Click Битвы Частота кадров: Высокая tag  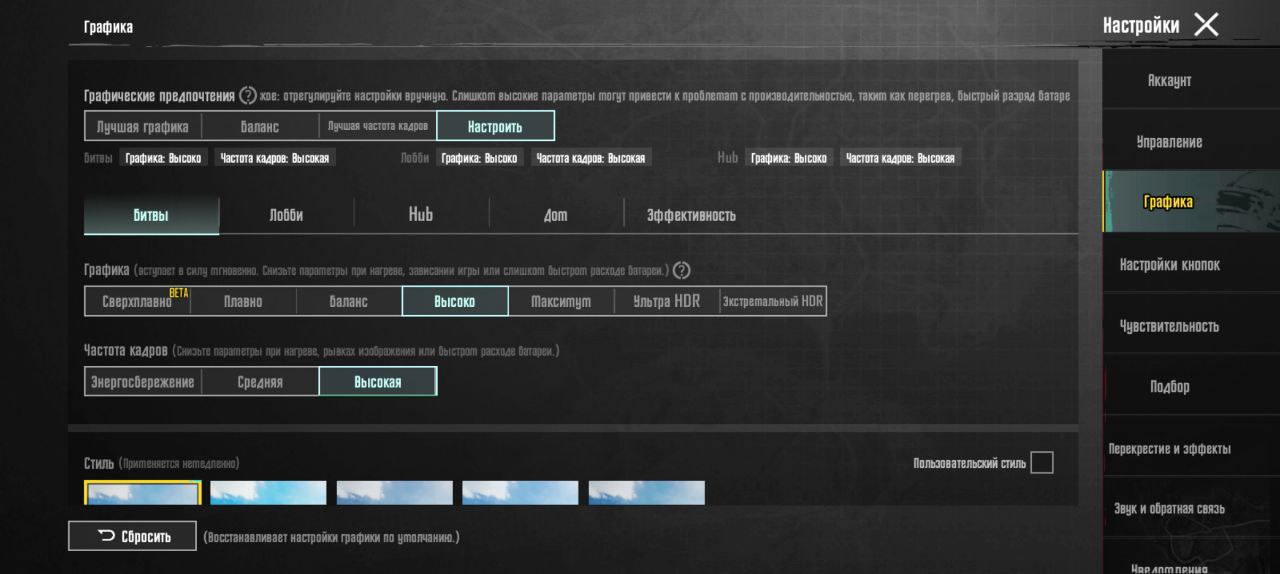click(x=274, y=158)
